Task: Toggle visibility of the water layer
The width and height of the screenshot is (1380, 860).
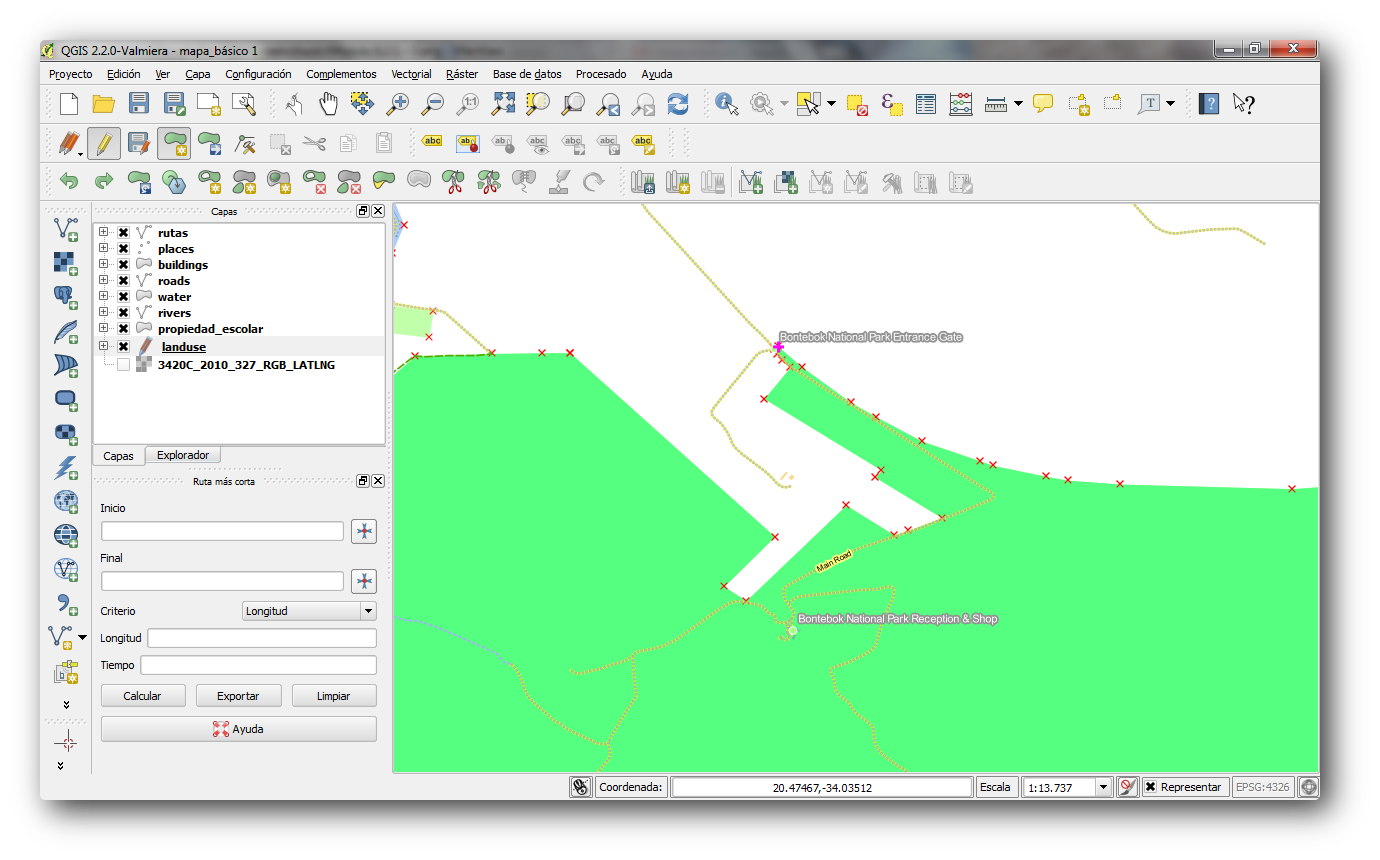Action: (x=123, y=297)
